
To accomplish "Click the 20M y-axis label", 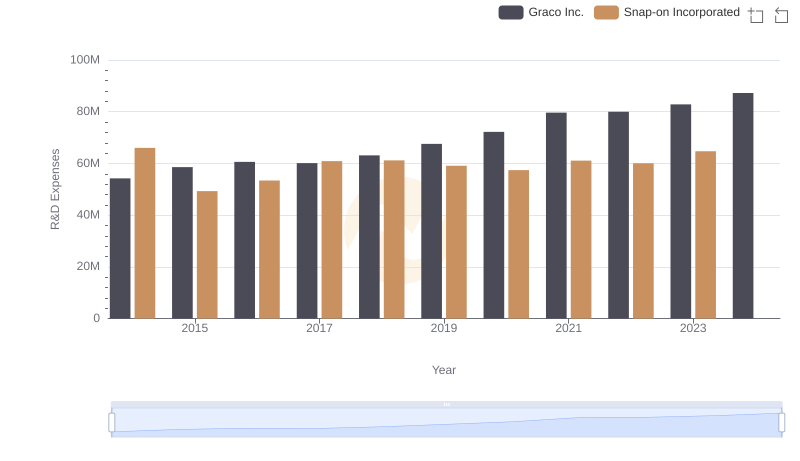I will 88,266.
